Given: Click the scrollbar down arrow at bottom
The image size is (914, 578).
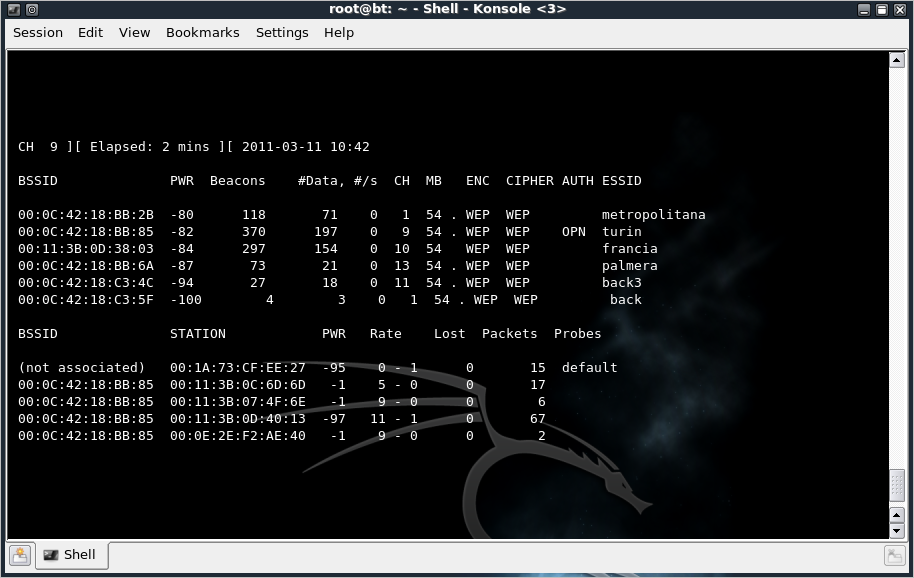Looking at the screenshot, I should [x=897, y=530].
